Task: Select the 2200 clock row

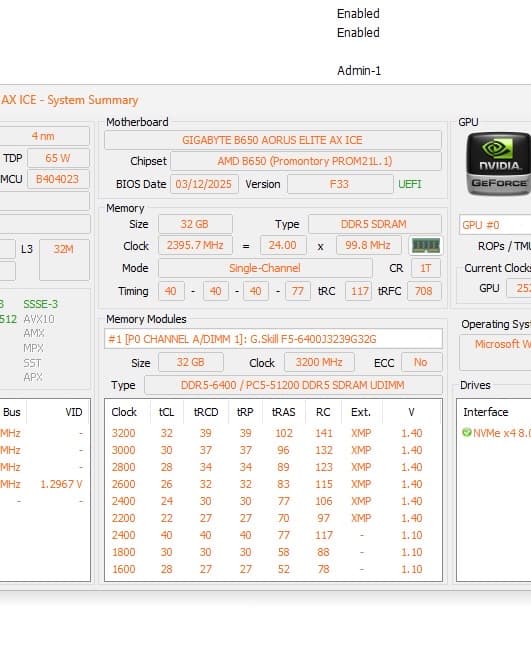Action: (273, 518)
